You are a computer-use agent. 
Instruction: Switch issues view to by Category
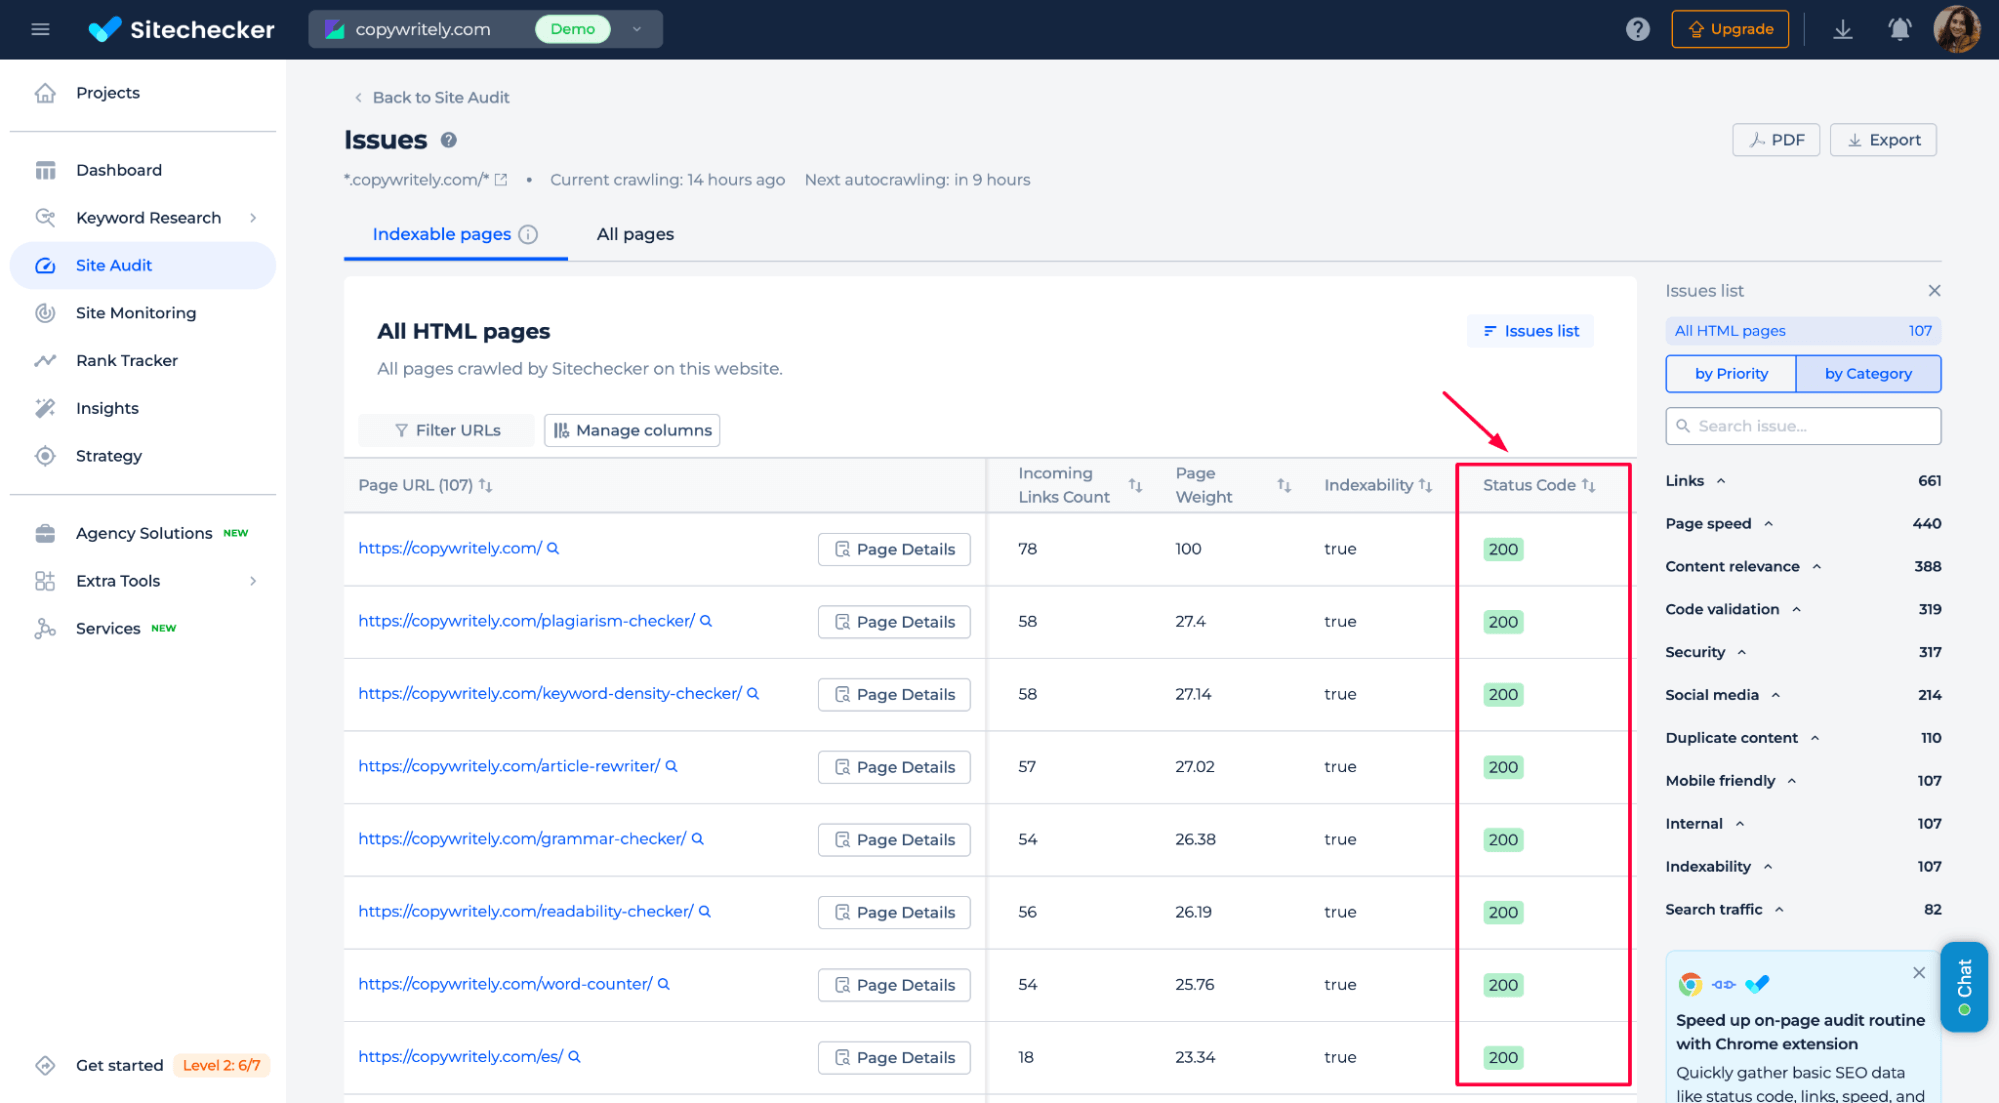click(x=1868, y=374)
